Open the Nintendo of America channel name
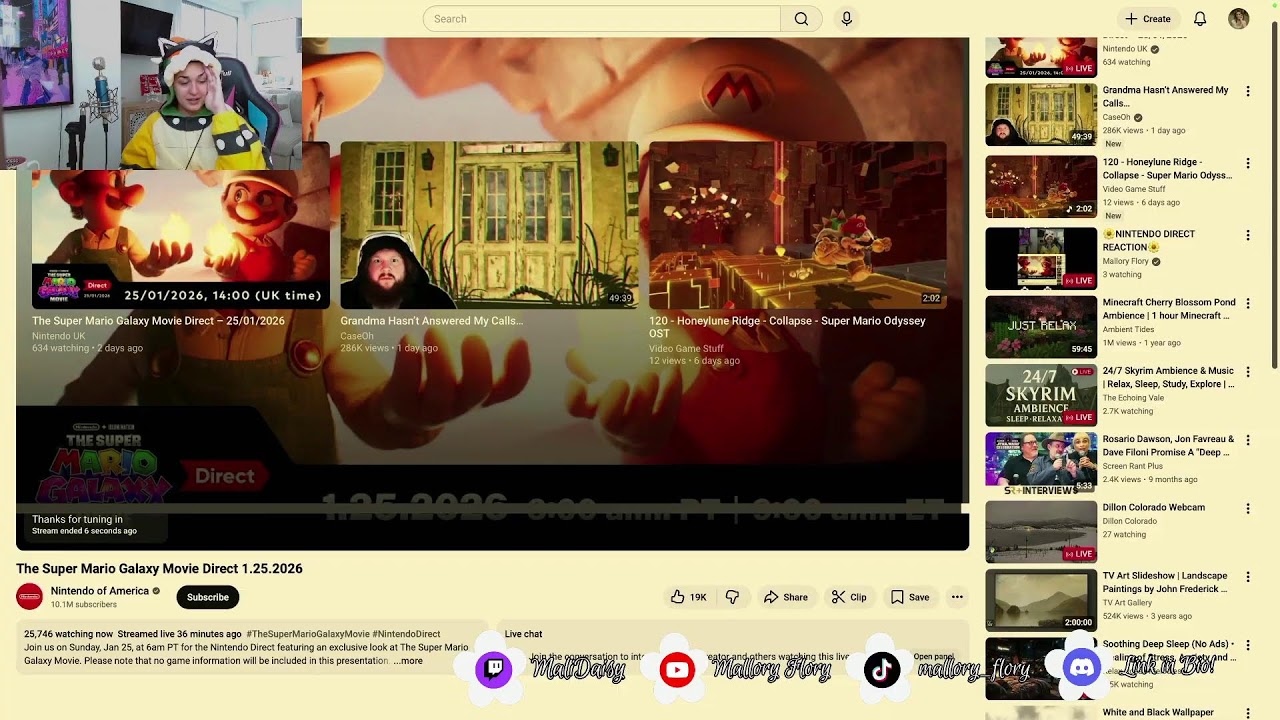 pos(99,591)
